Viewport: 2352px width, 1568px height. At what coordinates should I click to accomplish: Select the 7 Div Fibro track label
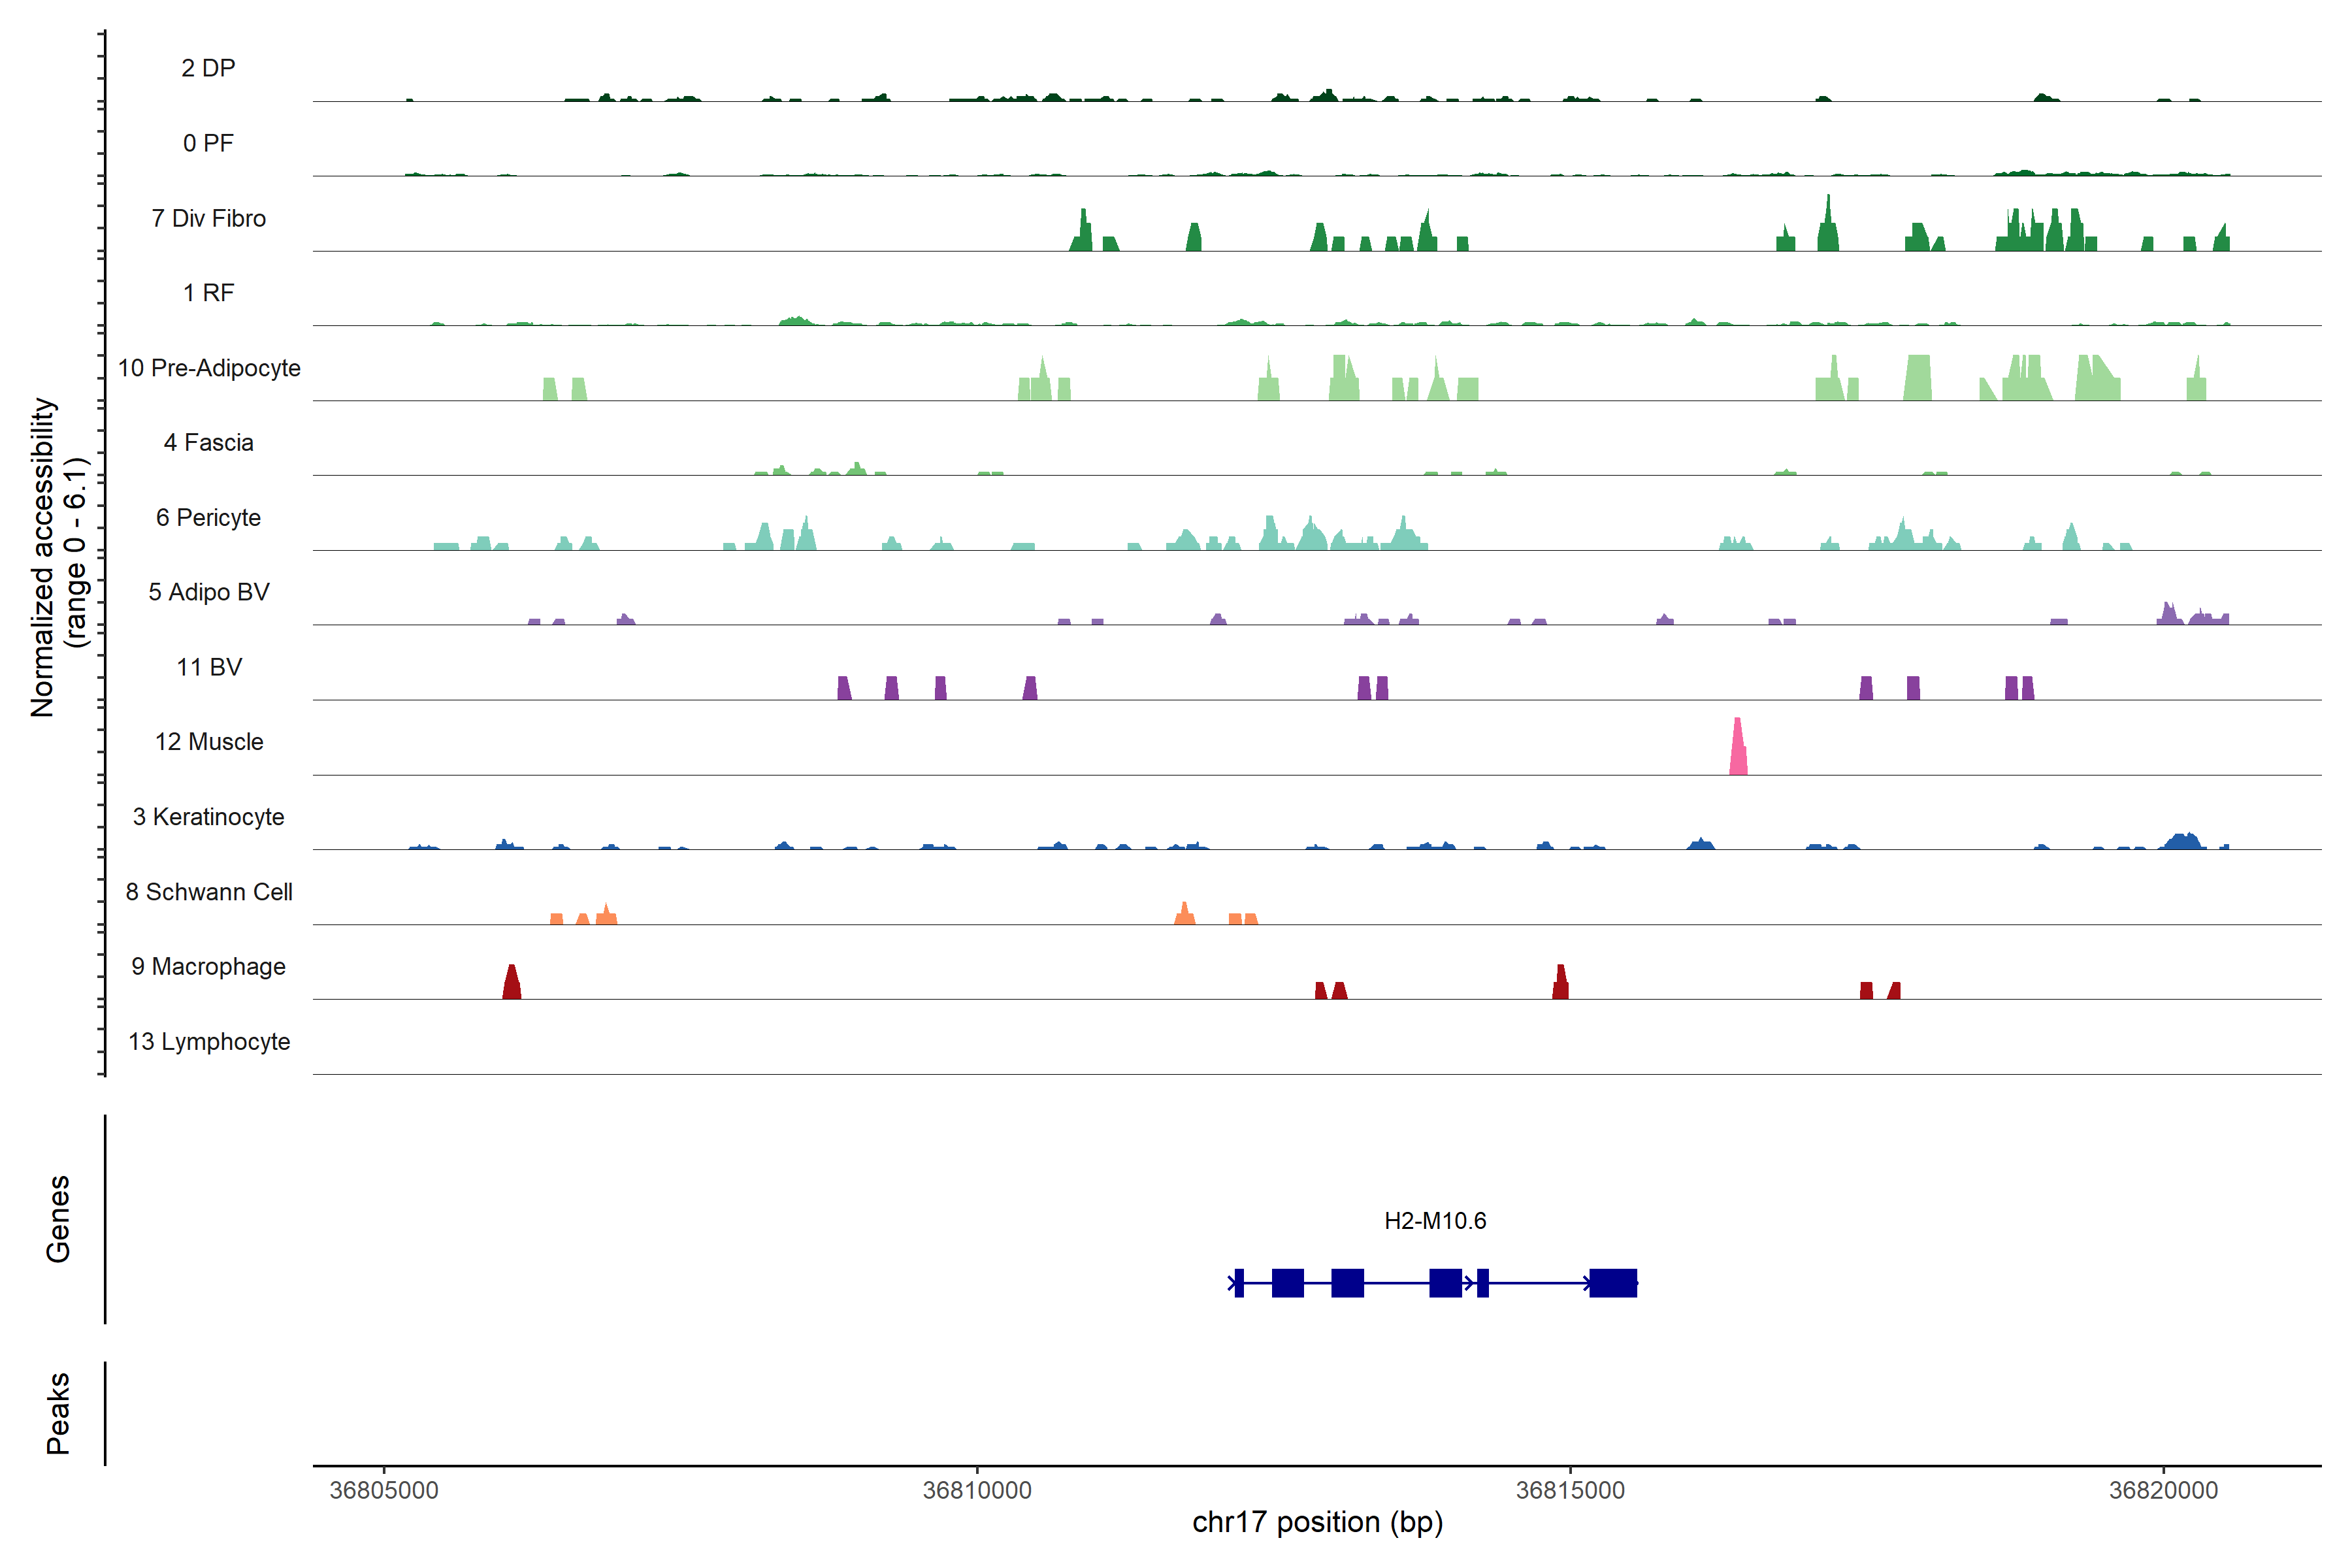tap(208, 218)
